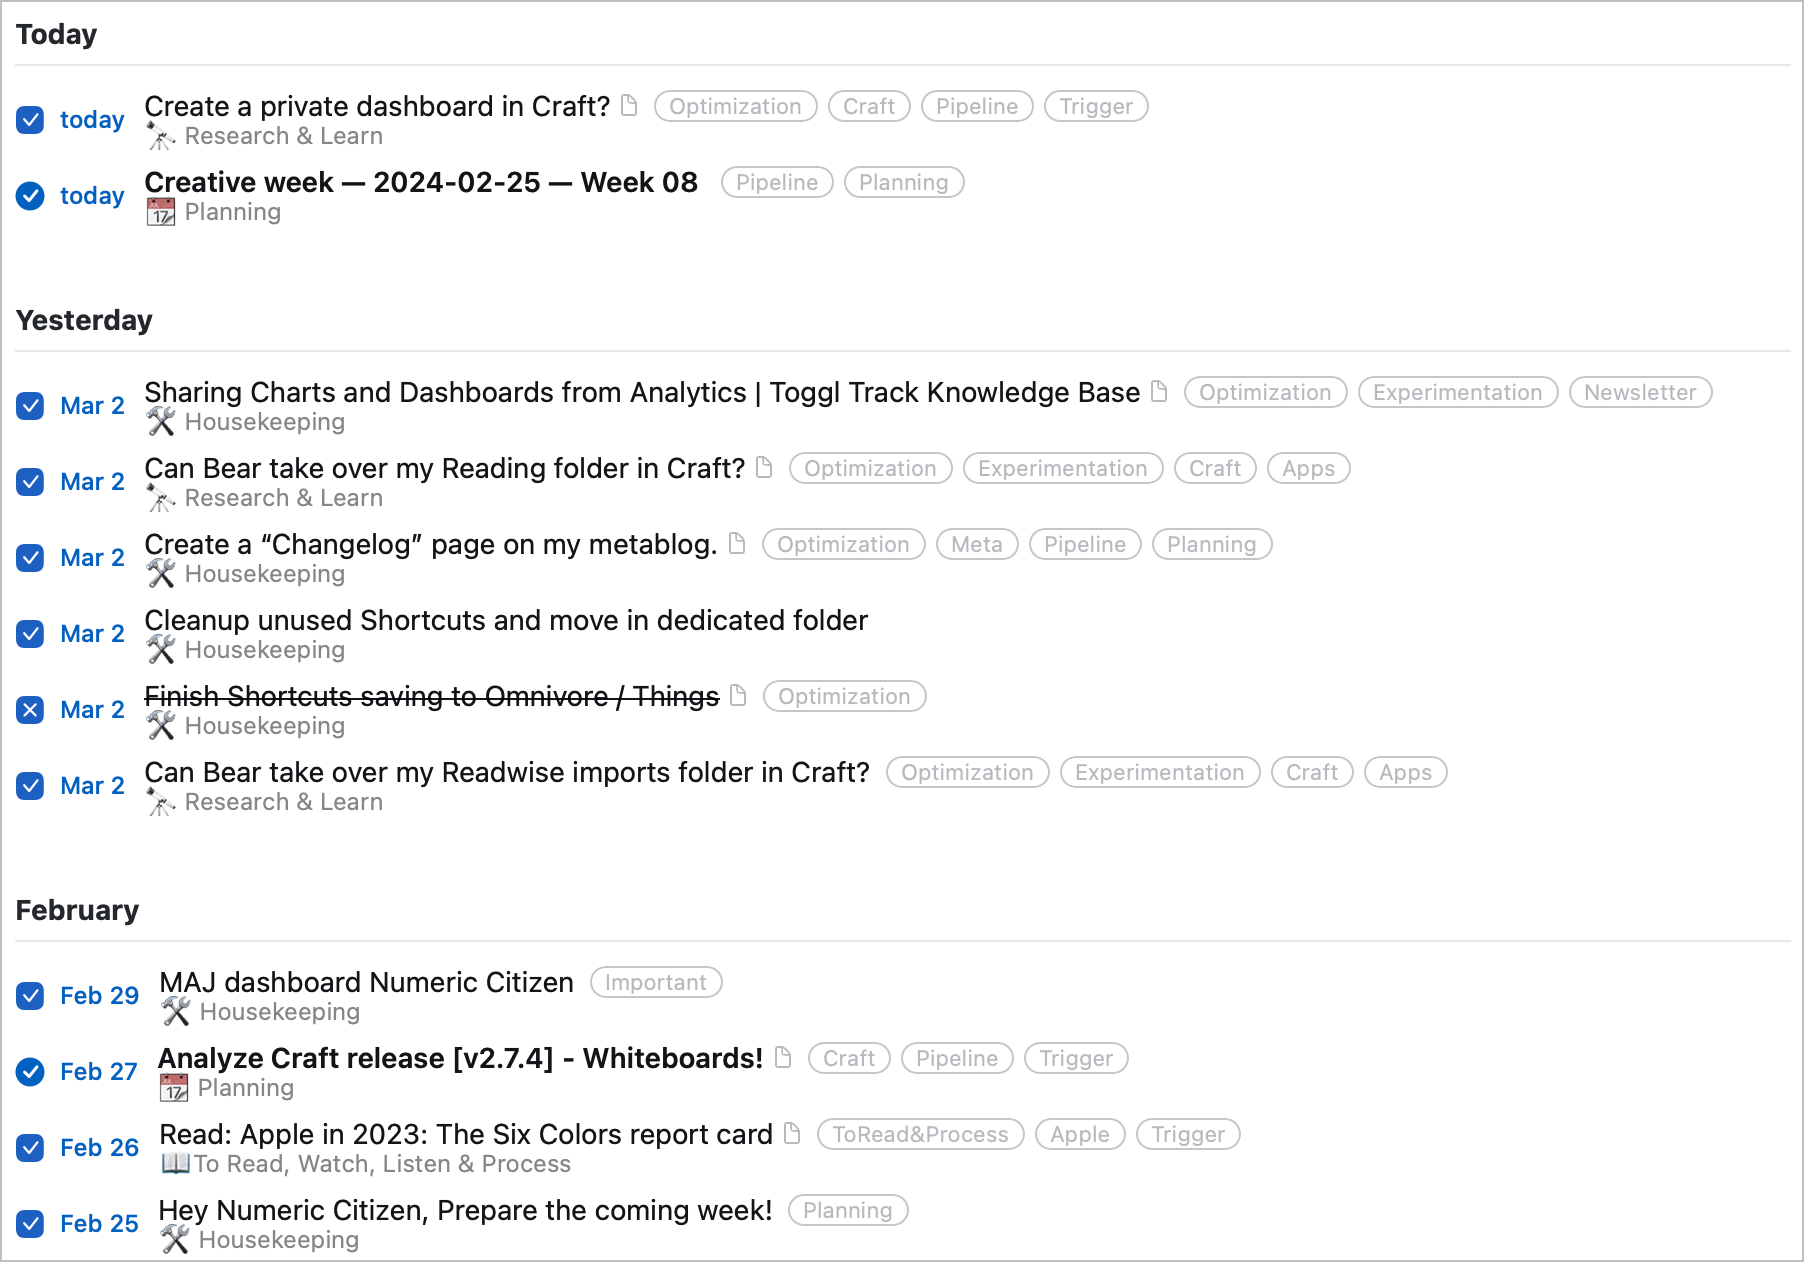Click tools icon under 'MAJ dashboard Numeric Citizen'
The height and width of the screenshot is (1262, 1804).
[x=176, y=1012]
